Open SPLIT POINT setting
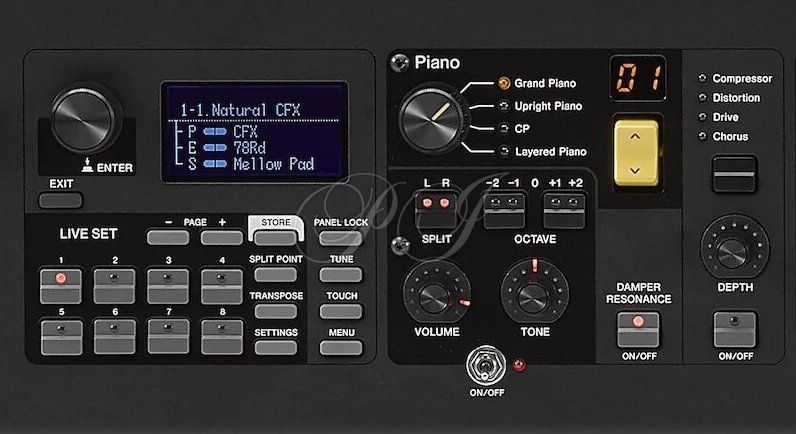 [276, 275]
